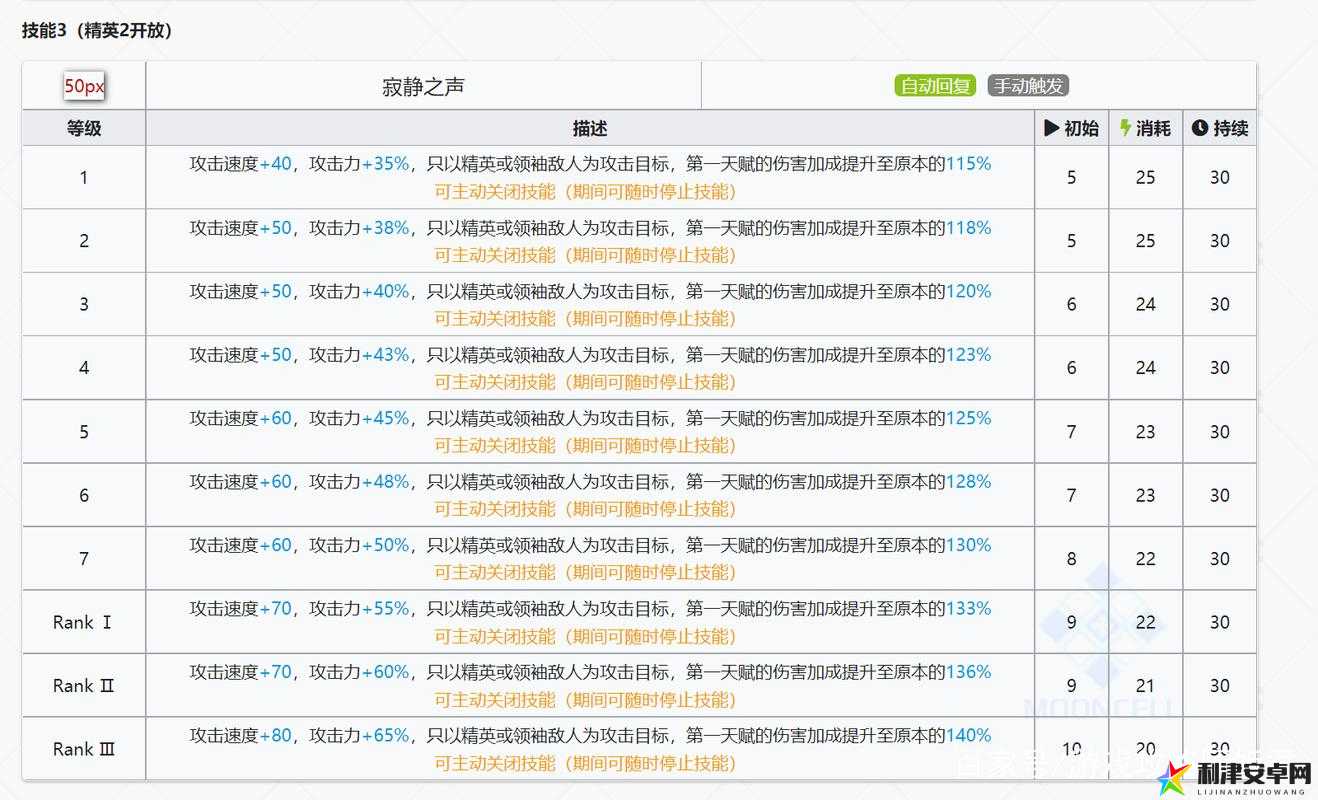Click the 消耗 lightning icon in header
1318x800 pixels.
click(x=1125, y=128)
